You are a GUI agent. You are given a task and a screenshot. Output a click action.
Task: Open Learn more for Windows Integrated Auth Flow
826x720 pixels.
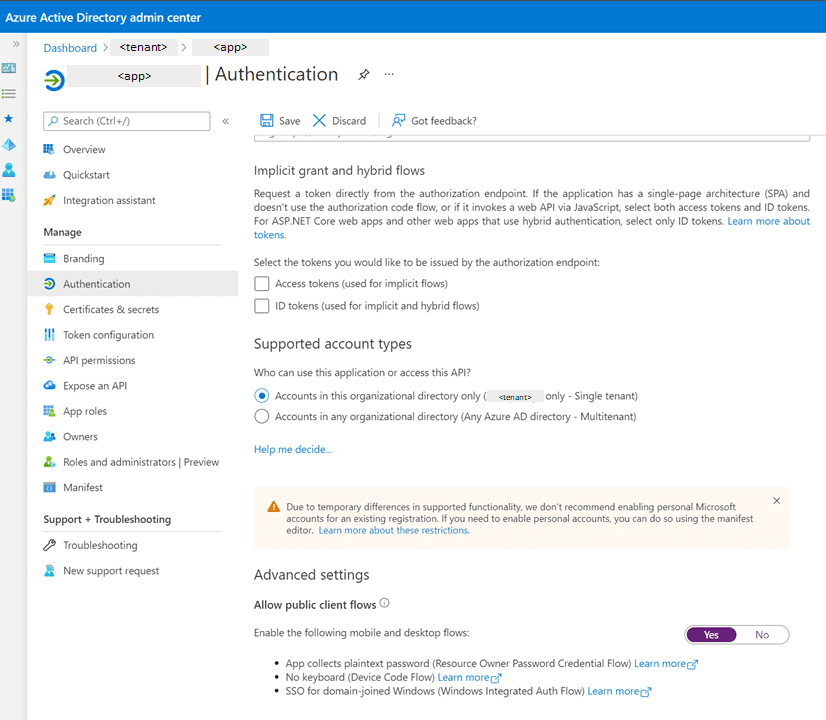(x=620, y=691)
